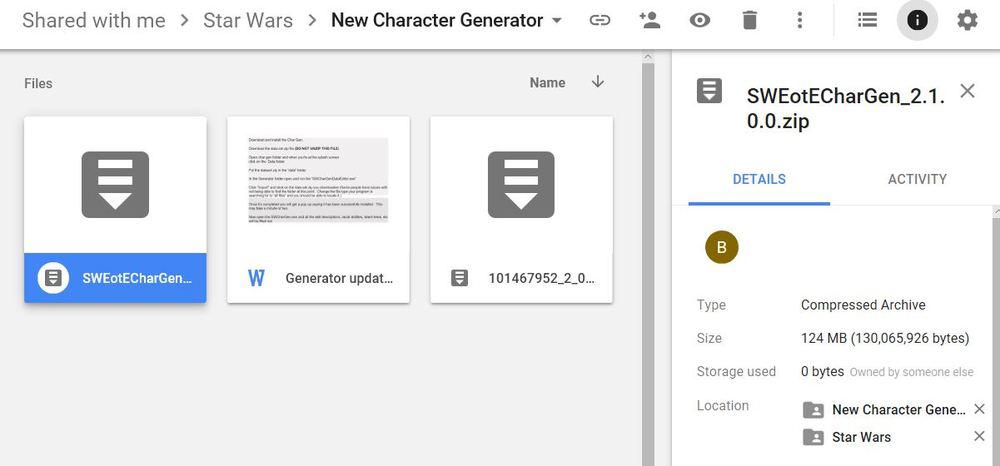
Task: Go to Shared with me breadcrumb
Action: 93,21
